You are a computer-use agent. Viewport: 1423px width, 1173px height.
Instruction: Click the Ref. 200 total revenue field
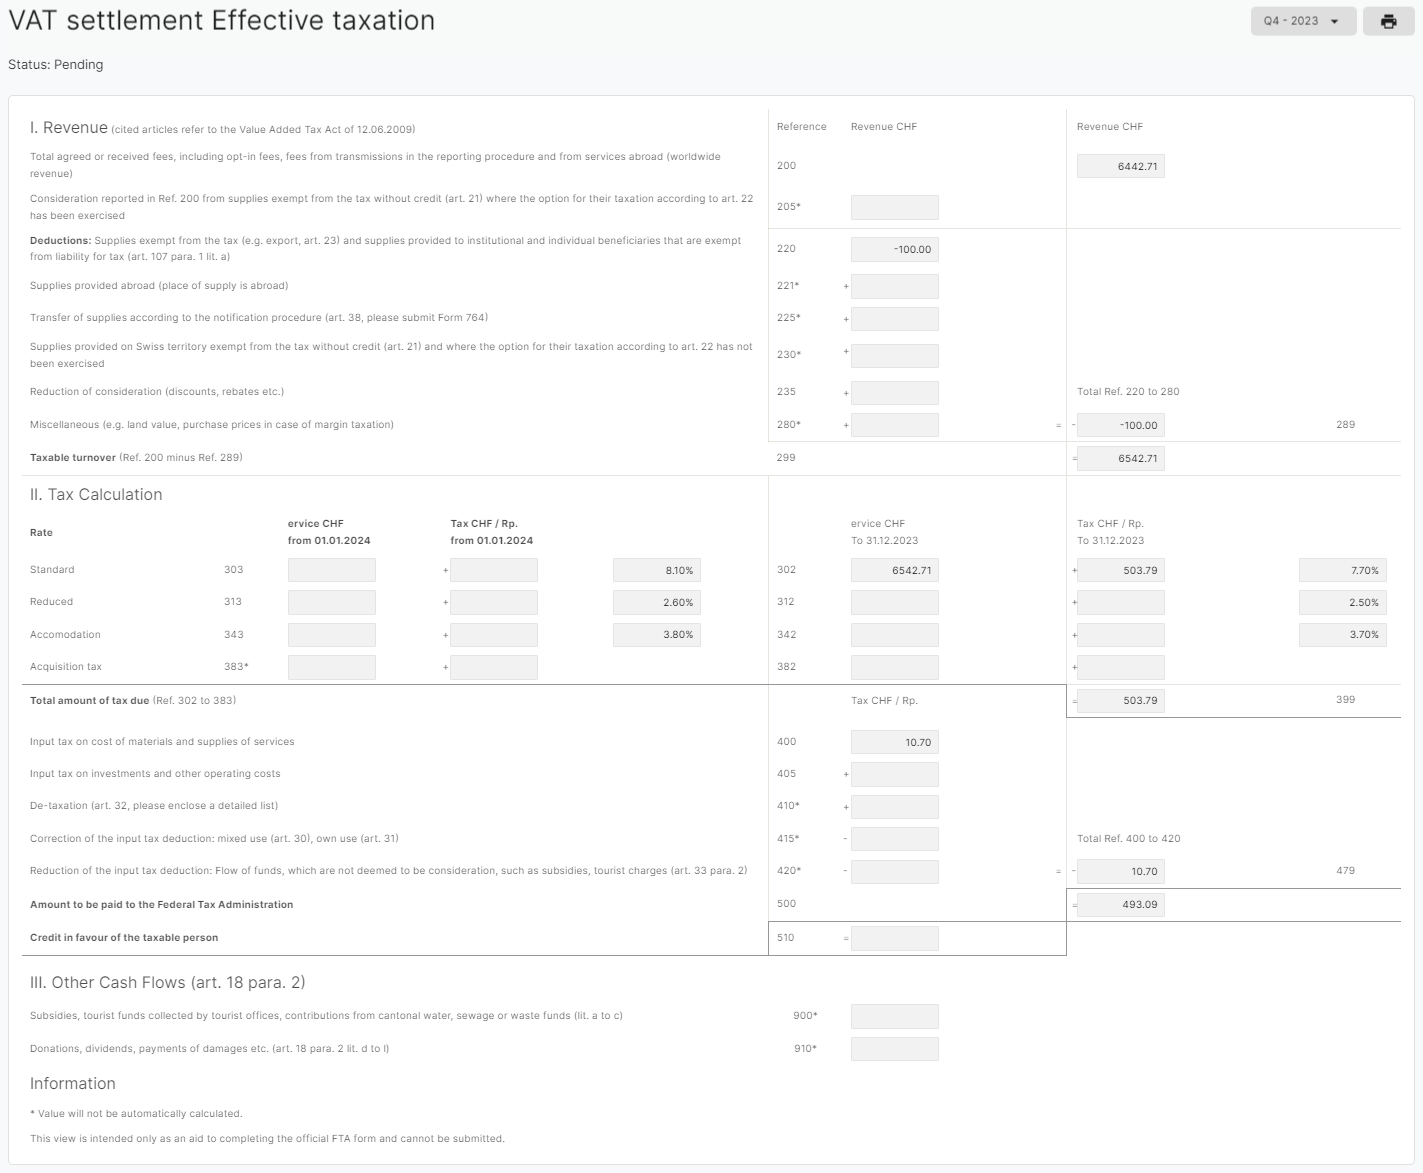(x=1120, y=166)
